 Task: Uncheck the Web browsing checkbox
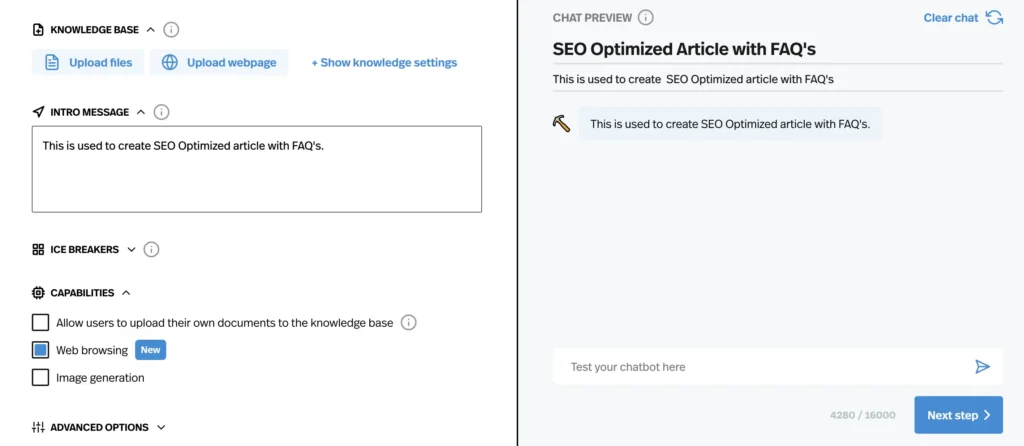click(x=40, y=350)
